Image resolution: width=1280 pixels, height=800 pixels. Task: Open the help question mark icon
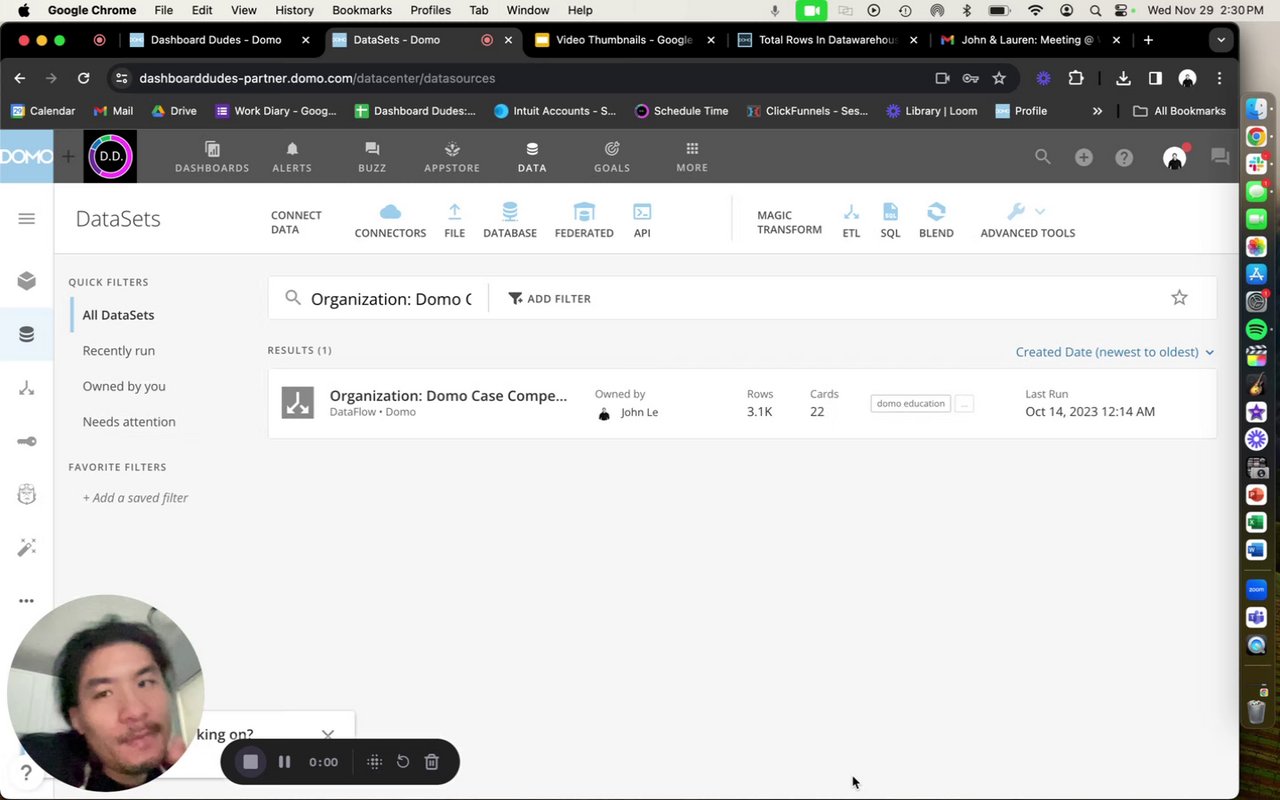[1124, 157]
